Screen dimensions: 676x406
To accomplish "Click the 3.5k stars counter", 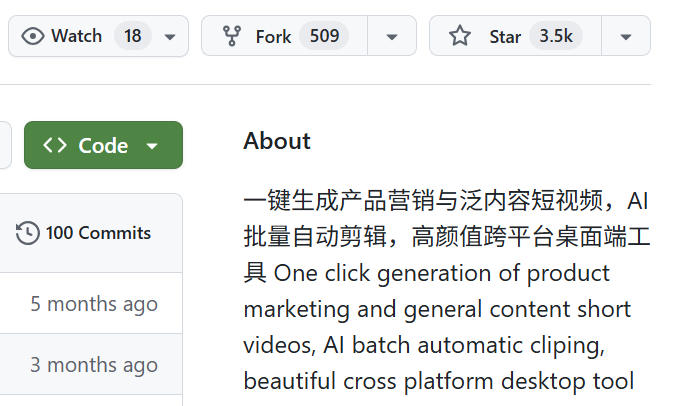I will (556, 36).
